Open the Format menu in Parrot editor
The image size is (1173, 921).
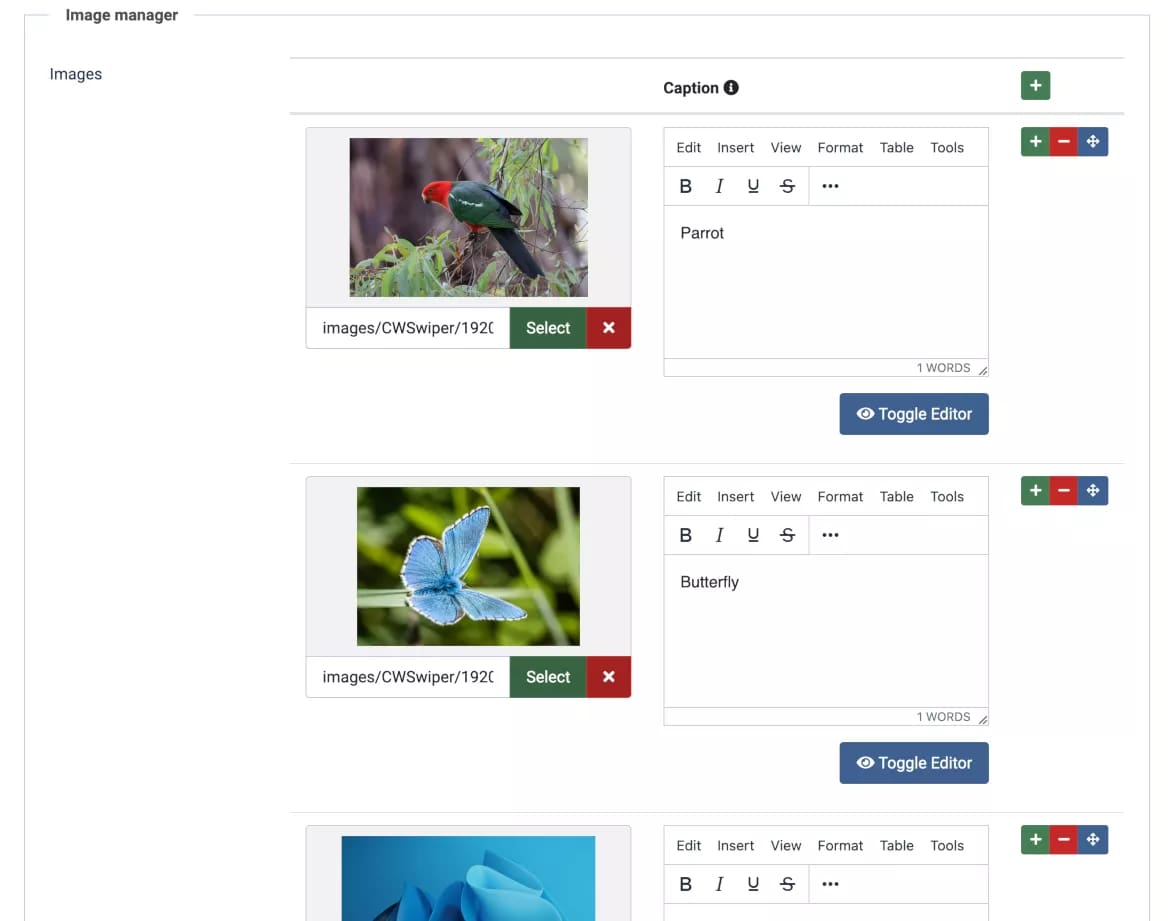pos(839,148)
